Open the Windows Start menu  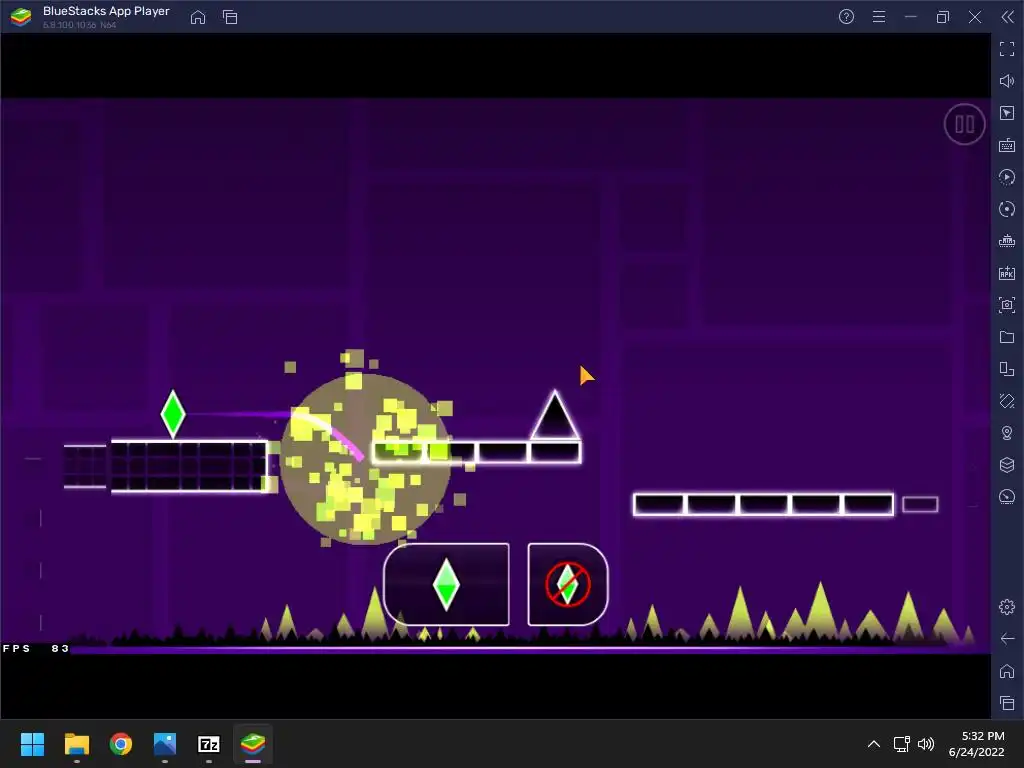[32, 744]
